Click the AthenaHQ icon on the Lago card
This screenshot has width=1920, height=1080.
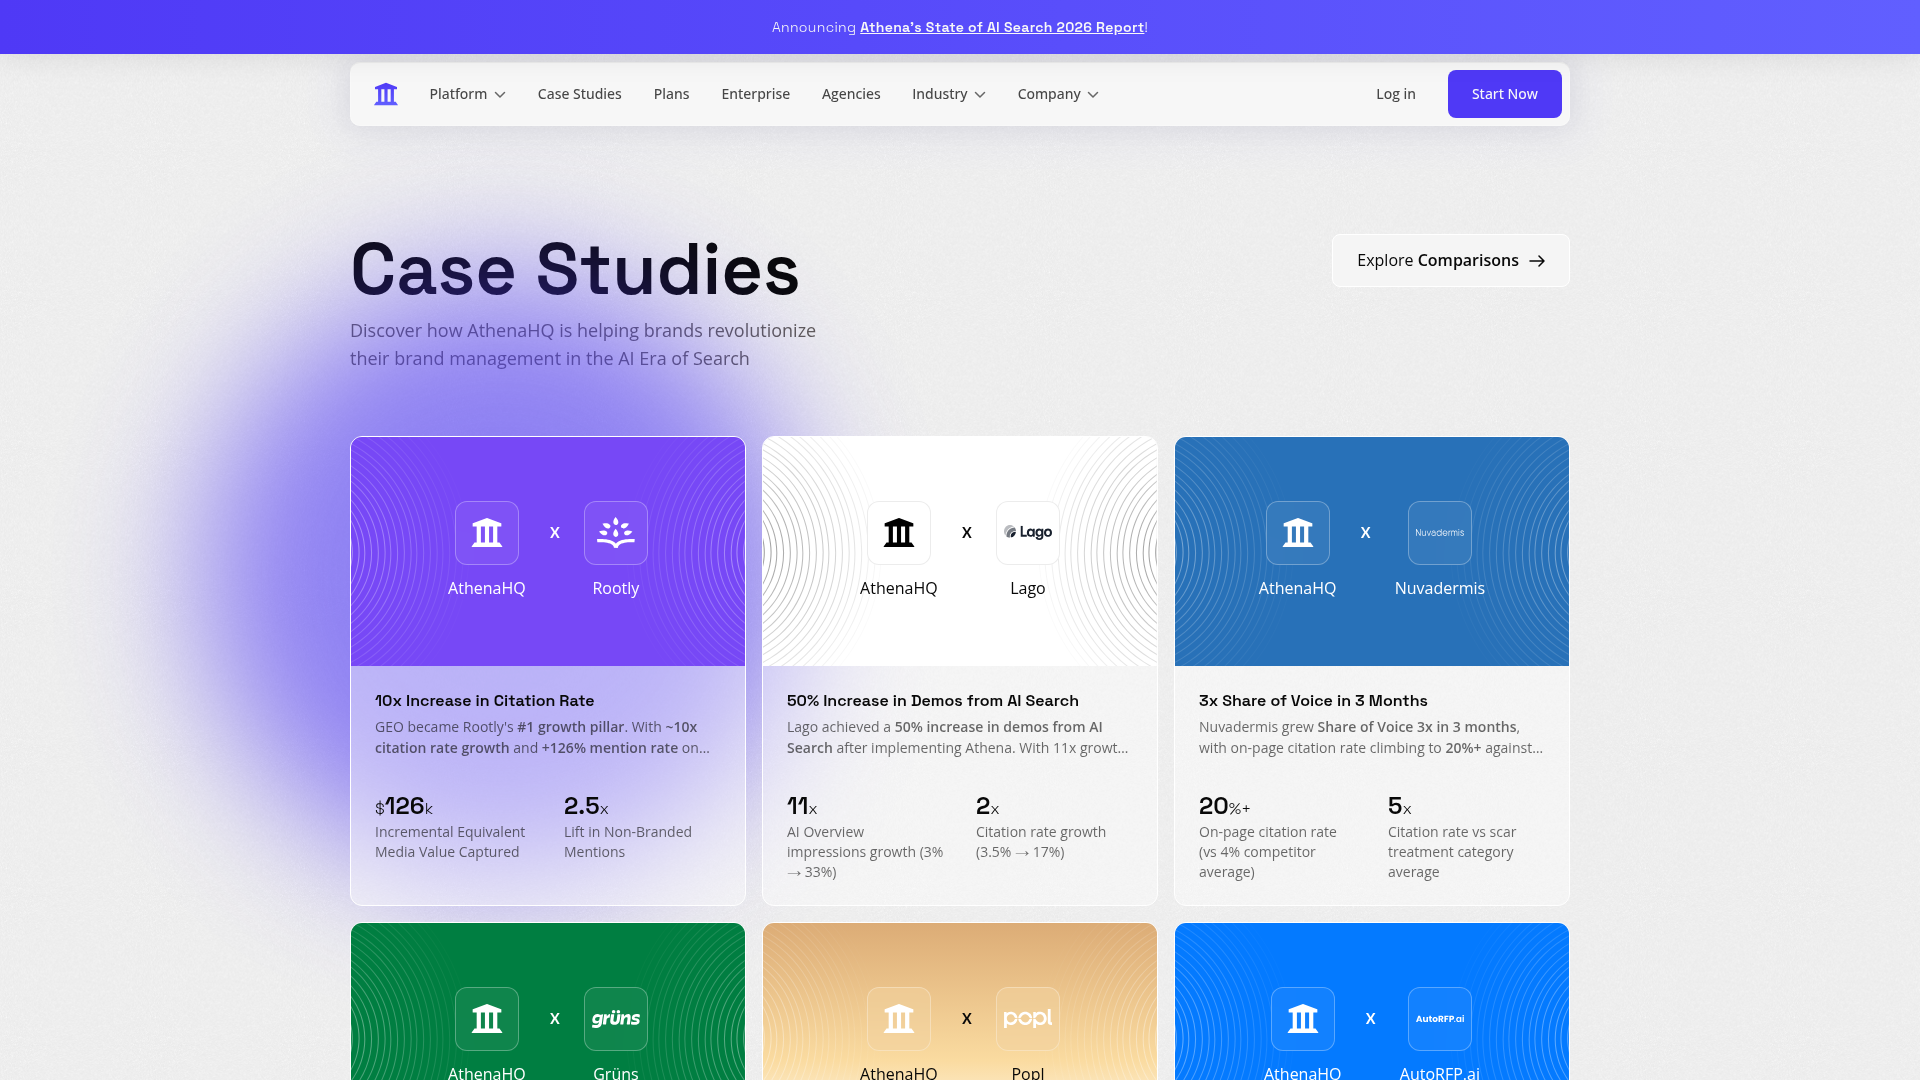point(899,533)
